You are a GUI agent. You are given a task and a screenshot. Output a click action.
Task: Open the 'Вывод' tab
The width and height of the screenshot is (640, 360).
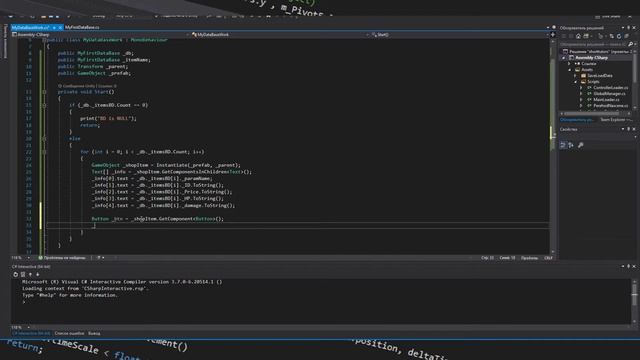(x=94, y=333)
